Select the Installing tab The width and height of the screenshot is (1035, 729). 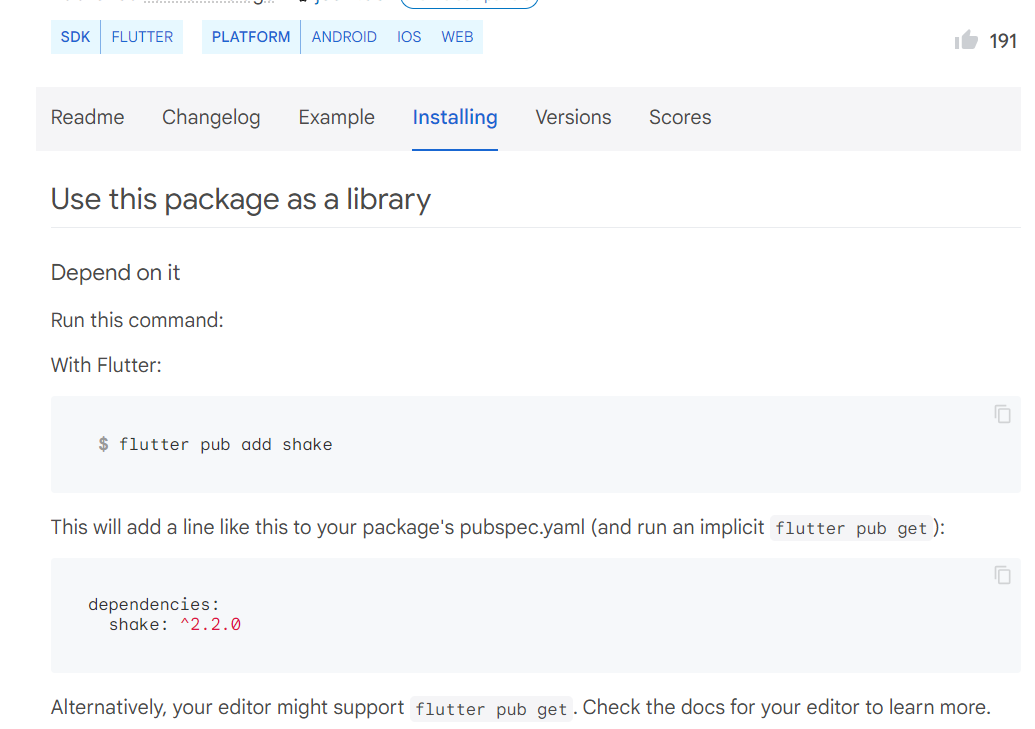(x=455, y=118)
